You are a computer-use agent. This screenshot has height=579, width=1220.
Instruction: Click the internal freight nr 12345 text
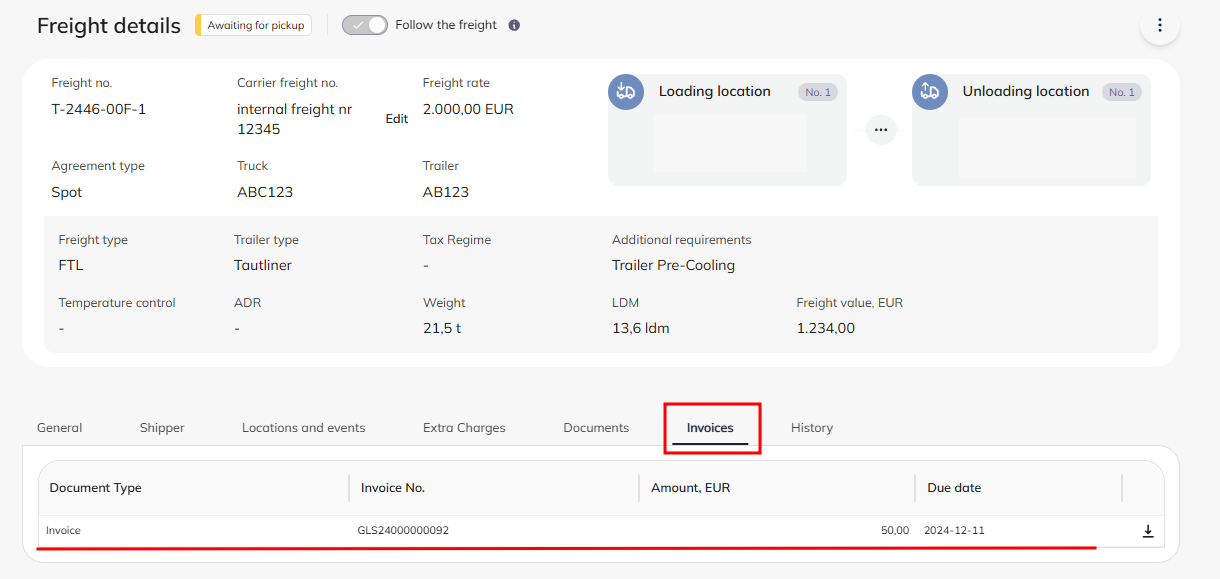tap(294, 119)
